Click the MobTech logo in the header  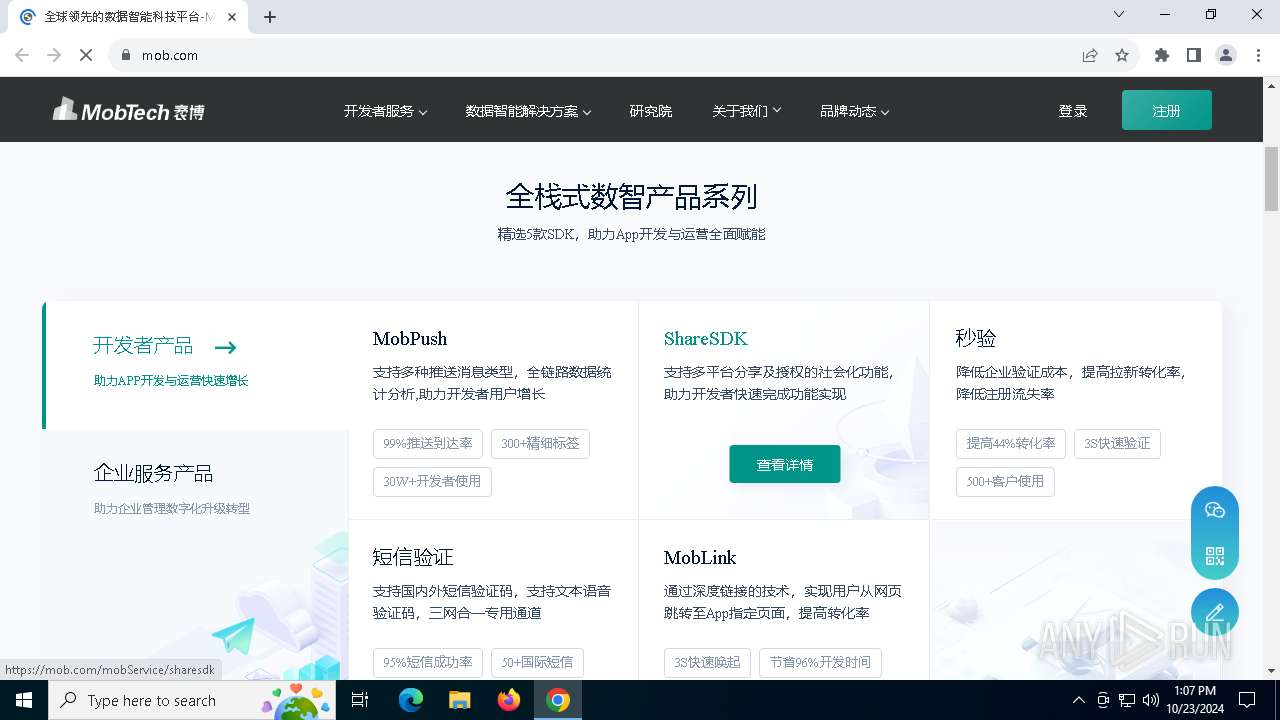click(x=128, y=110)
